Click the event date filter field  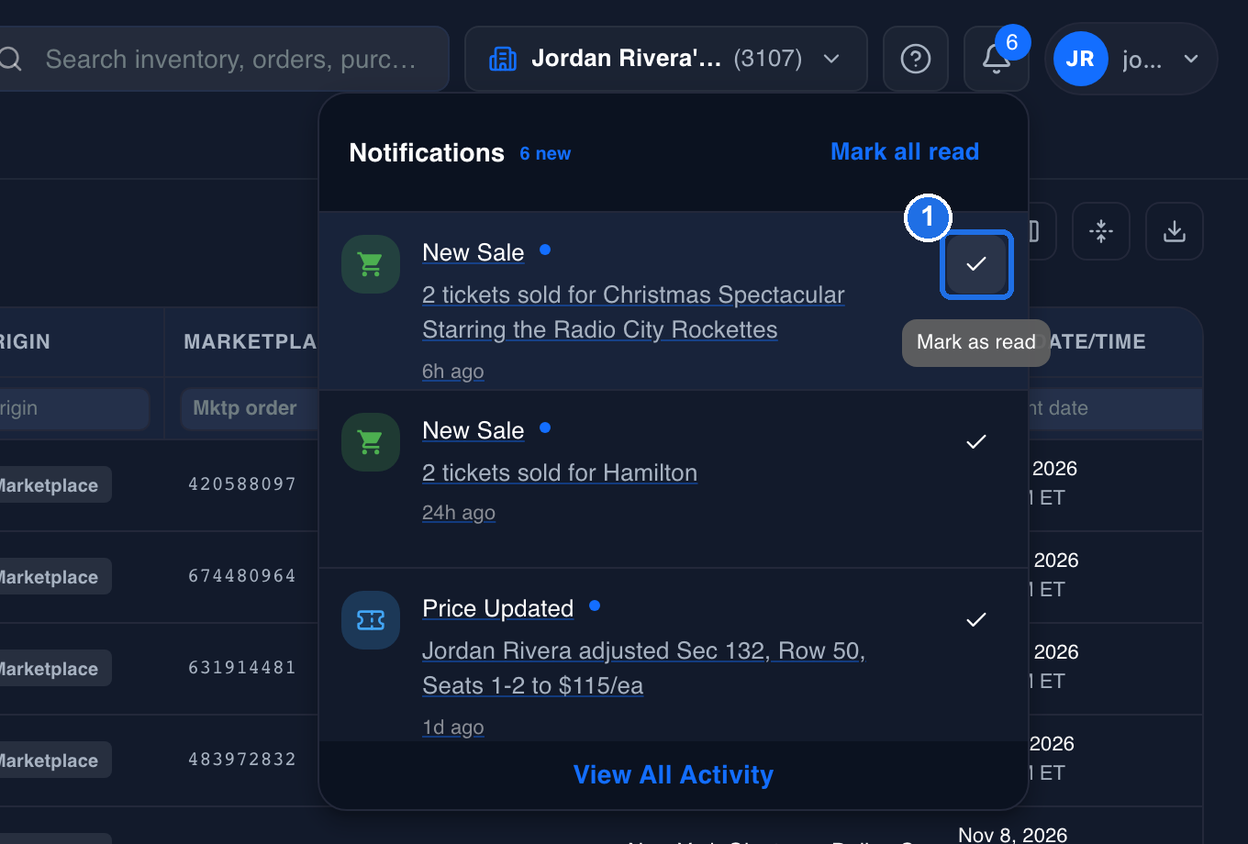point(1115,408)
